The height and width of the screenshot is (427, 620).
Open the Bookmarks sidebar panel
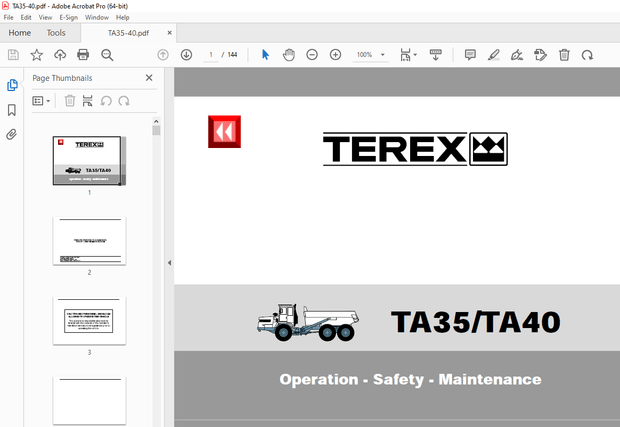pos(12,110)
